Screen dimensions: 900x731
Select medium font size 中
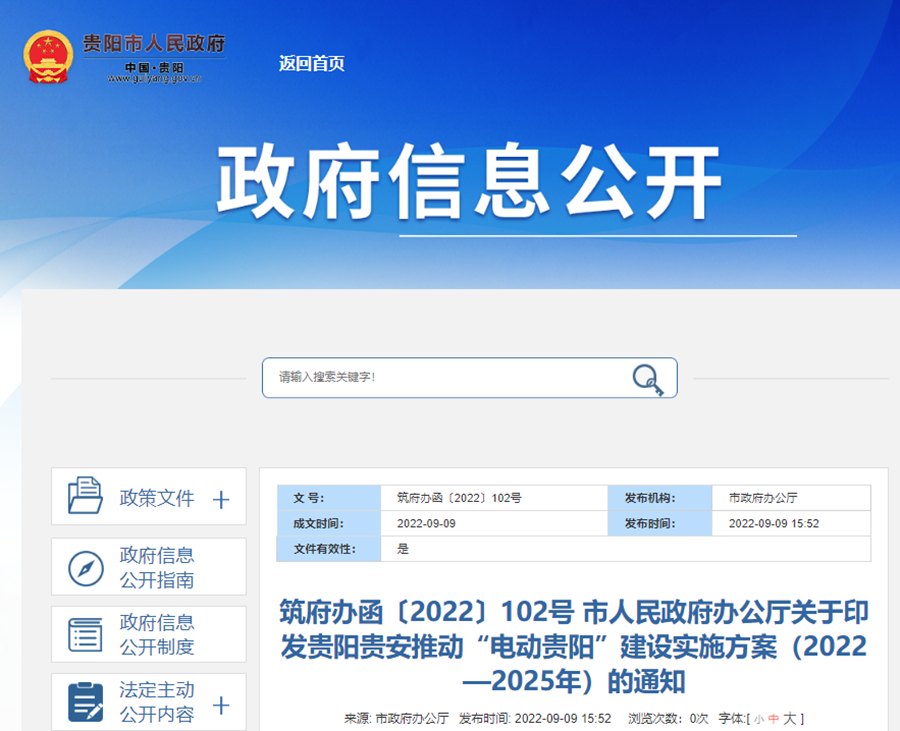(773, 718)
